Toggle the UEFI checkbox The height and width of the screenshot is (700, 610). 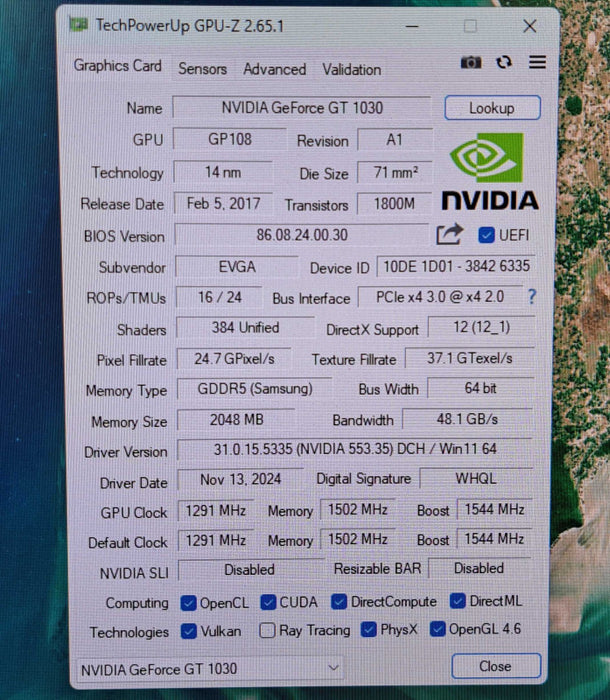[486, 235]
